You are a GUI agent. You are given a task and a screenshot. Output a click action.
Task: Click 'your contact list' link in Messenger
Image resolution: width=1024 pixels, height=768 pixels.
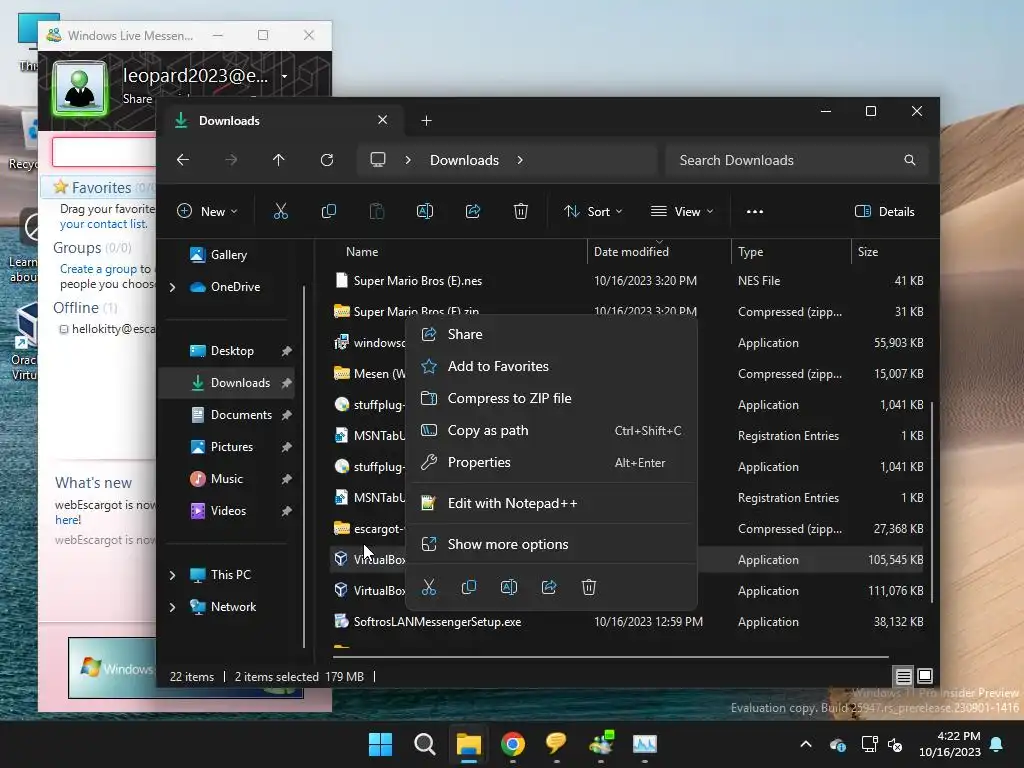[x=103, y=224]
